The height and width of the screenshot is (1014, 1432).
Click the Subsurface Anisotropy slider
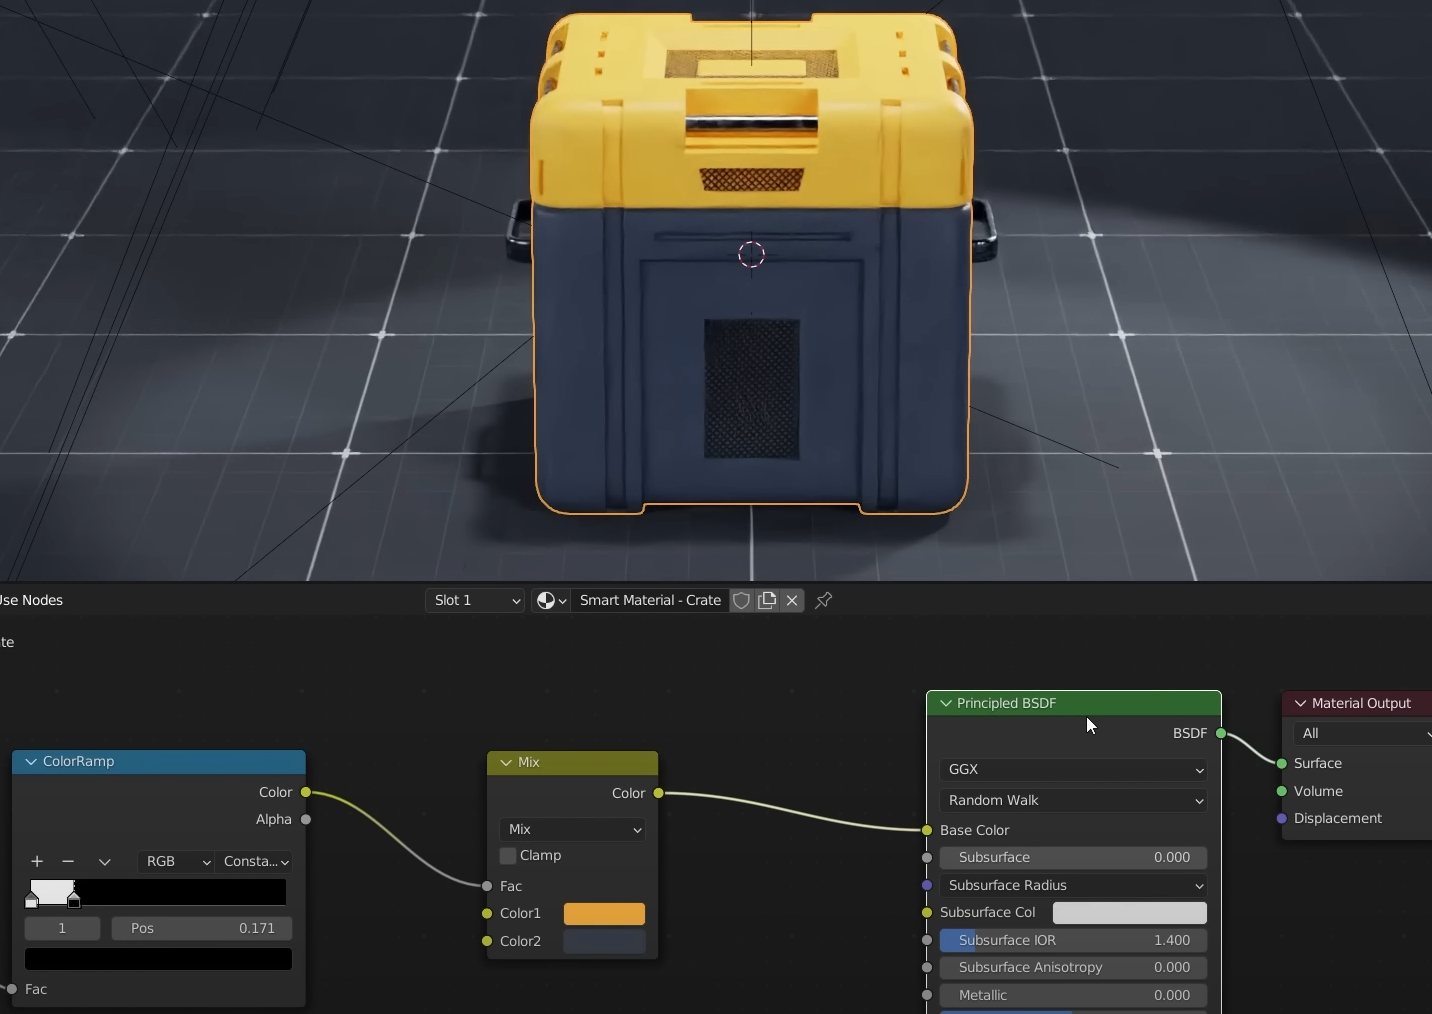pyautogui.click(x=1073, y=967)
